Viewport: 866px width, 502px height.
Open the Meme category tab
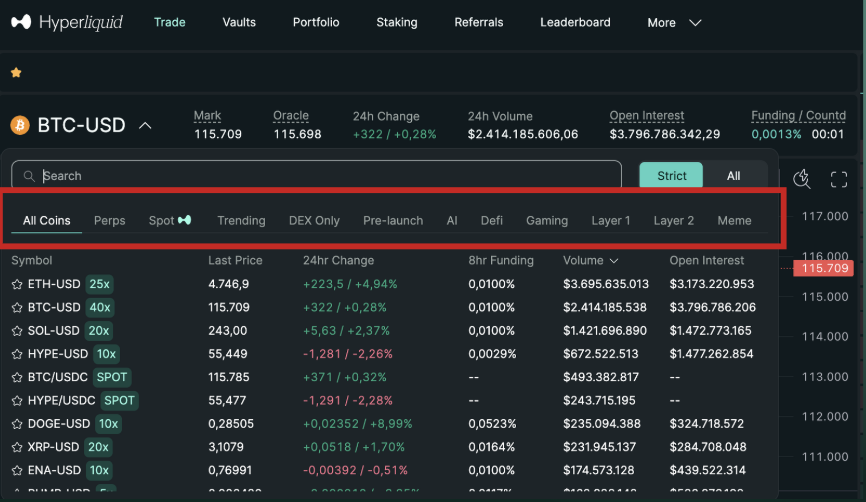pos(734,221)
